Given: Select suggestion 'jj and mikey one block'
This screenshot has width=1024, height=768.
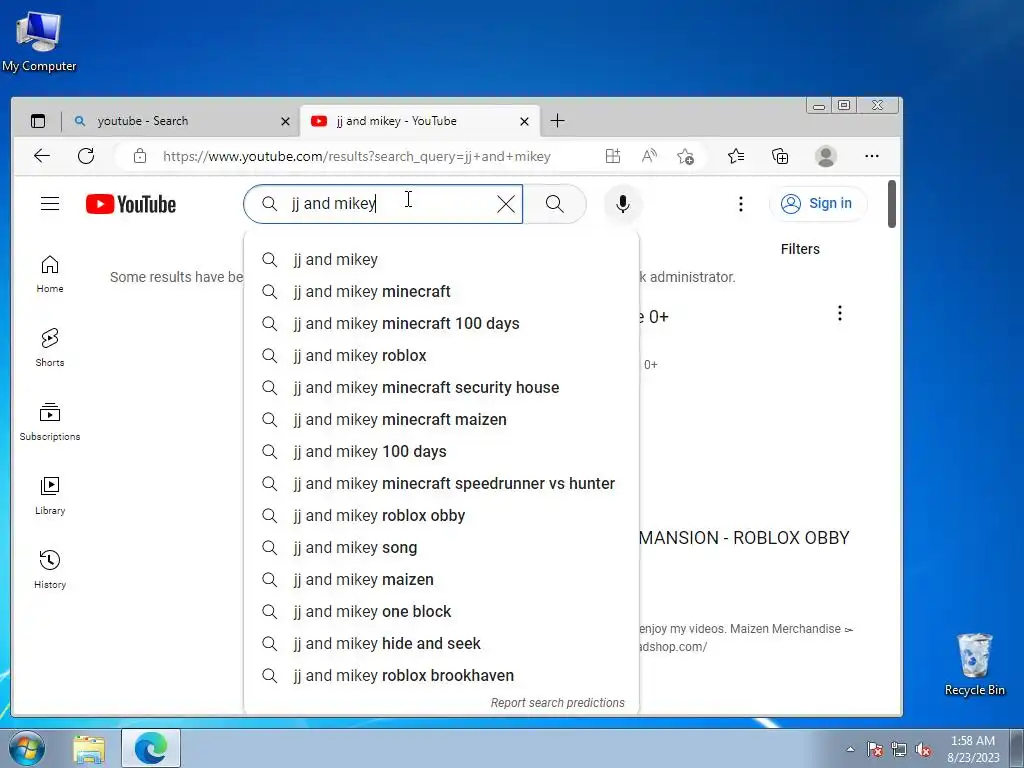Looking at the screenshot, I should click(x=441, y=611).
